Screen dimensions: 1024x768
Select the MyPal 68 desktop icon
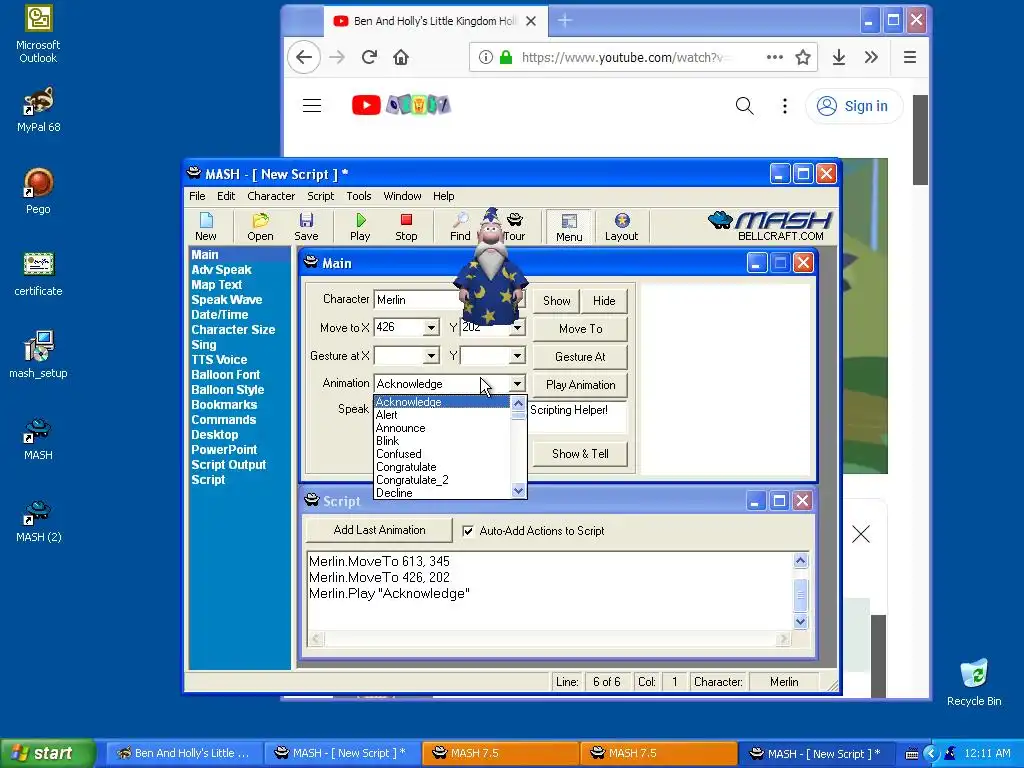click(x=38, y=110)
